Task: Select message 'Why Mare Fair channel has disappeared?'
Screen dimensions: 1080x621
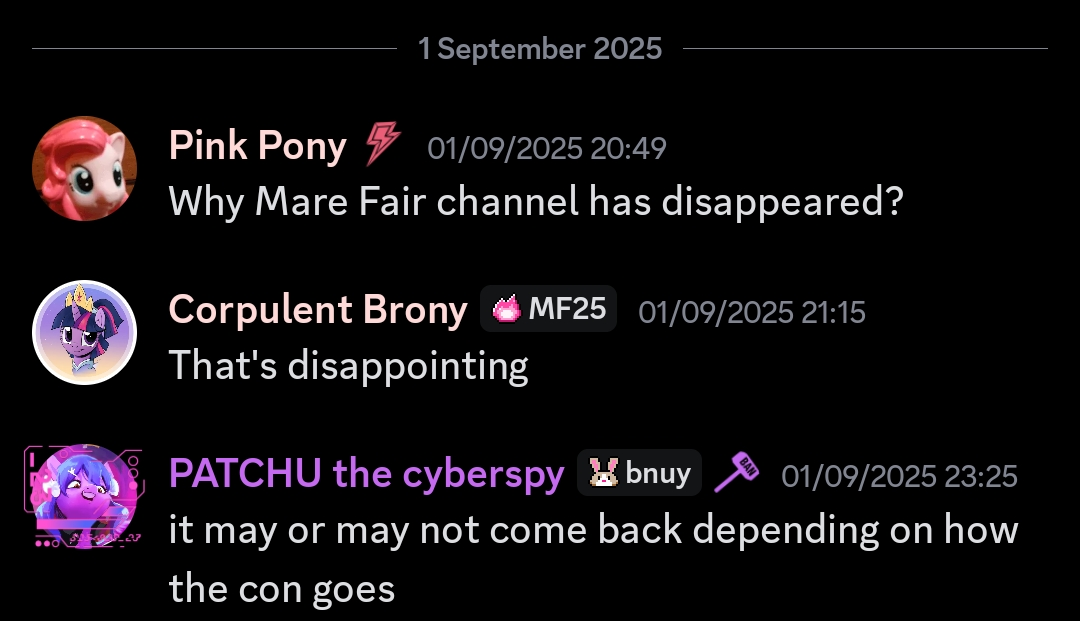Action: pyautogui.click(x=536, y=202)
